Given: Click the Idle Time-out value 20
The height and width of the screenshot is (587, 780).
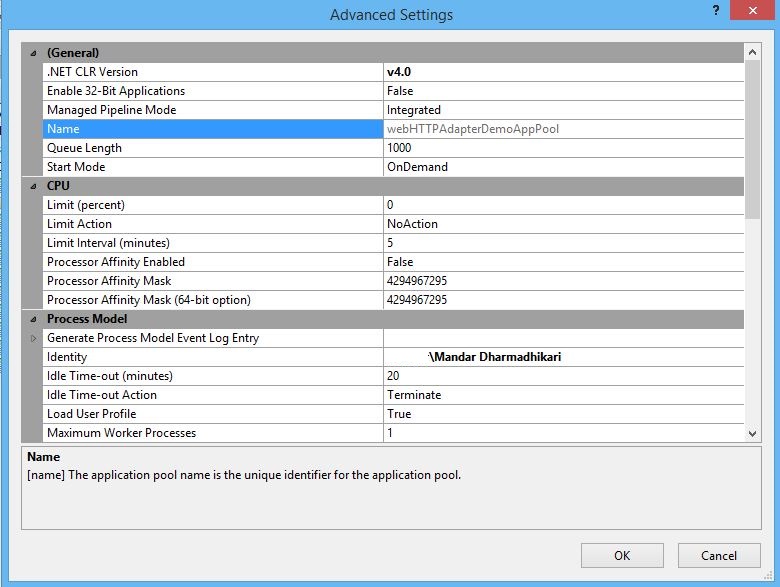Looking at the screenshot, I should click(564, 376).
